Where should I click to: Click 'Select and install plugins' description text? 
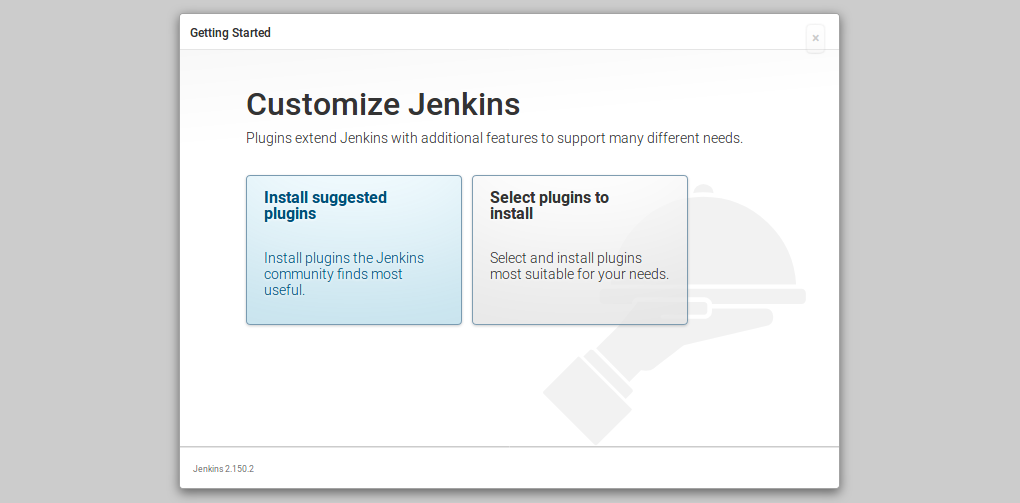tap(580, 266)
